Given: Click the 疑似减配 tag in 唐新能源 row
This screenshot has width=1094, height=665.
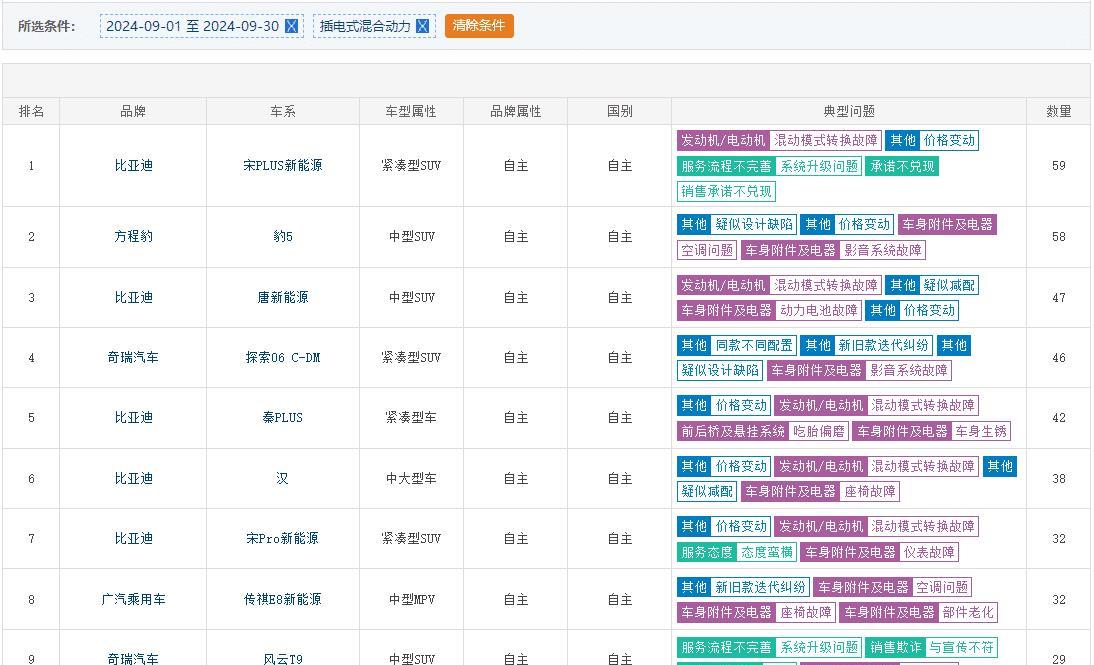Looking at the screenshot, I should coord(949,285).
